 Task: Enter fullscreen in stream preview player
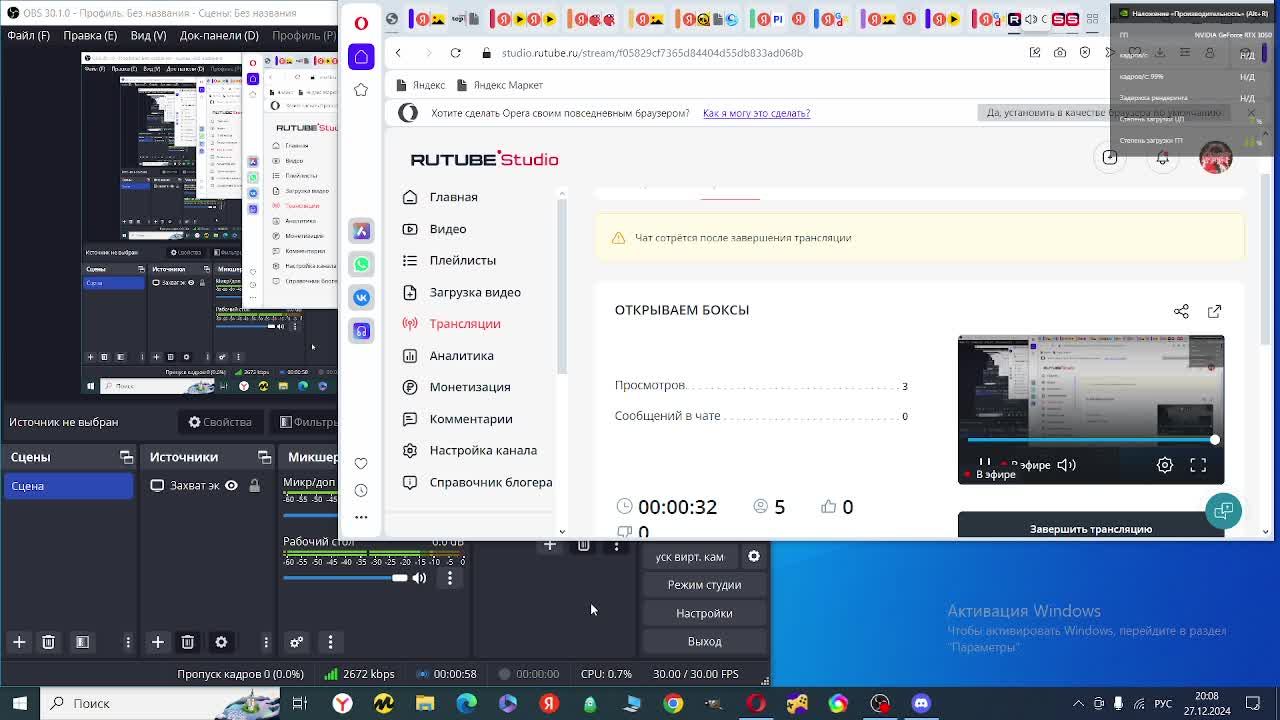(x=1198, y=465)
